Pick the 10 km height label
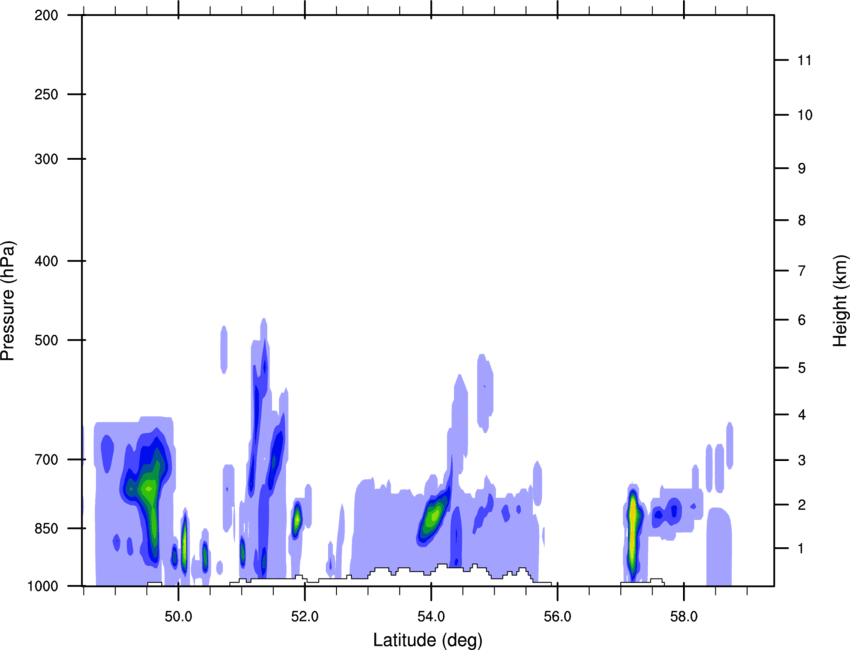The width and height of the screenshot is (850, 650). tap(805, 115)
